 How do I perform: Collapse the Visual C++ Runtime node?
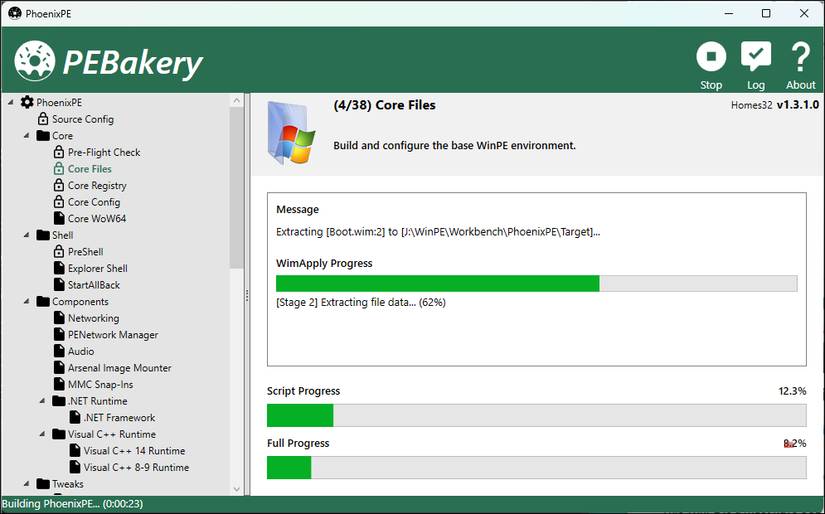[x=43, y=434]
